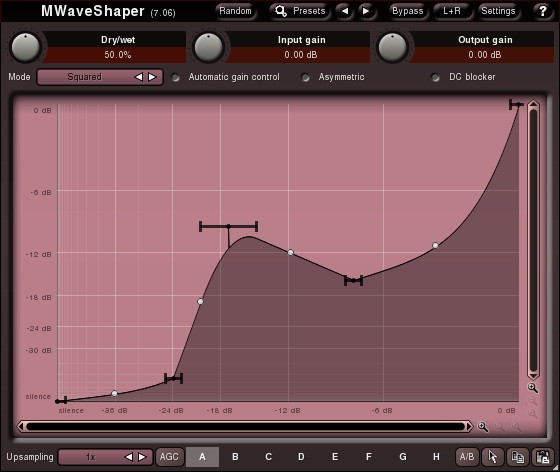Image resolution: width=560 pixels, height=472 pixels.
Task: Select preset slot D
Action: click(x=301, y=457)
